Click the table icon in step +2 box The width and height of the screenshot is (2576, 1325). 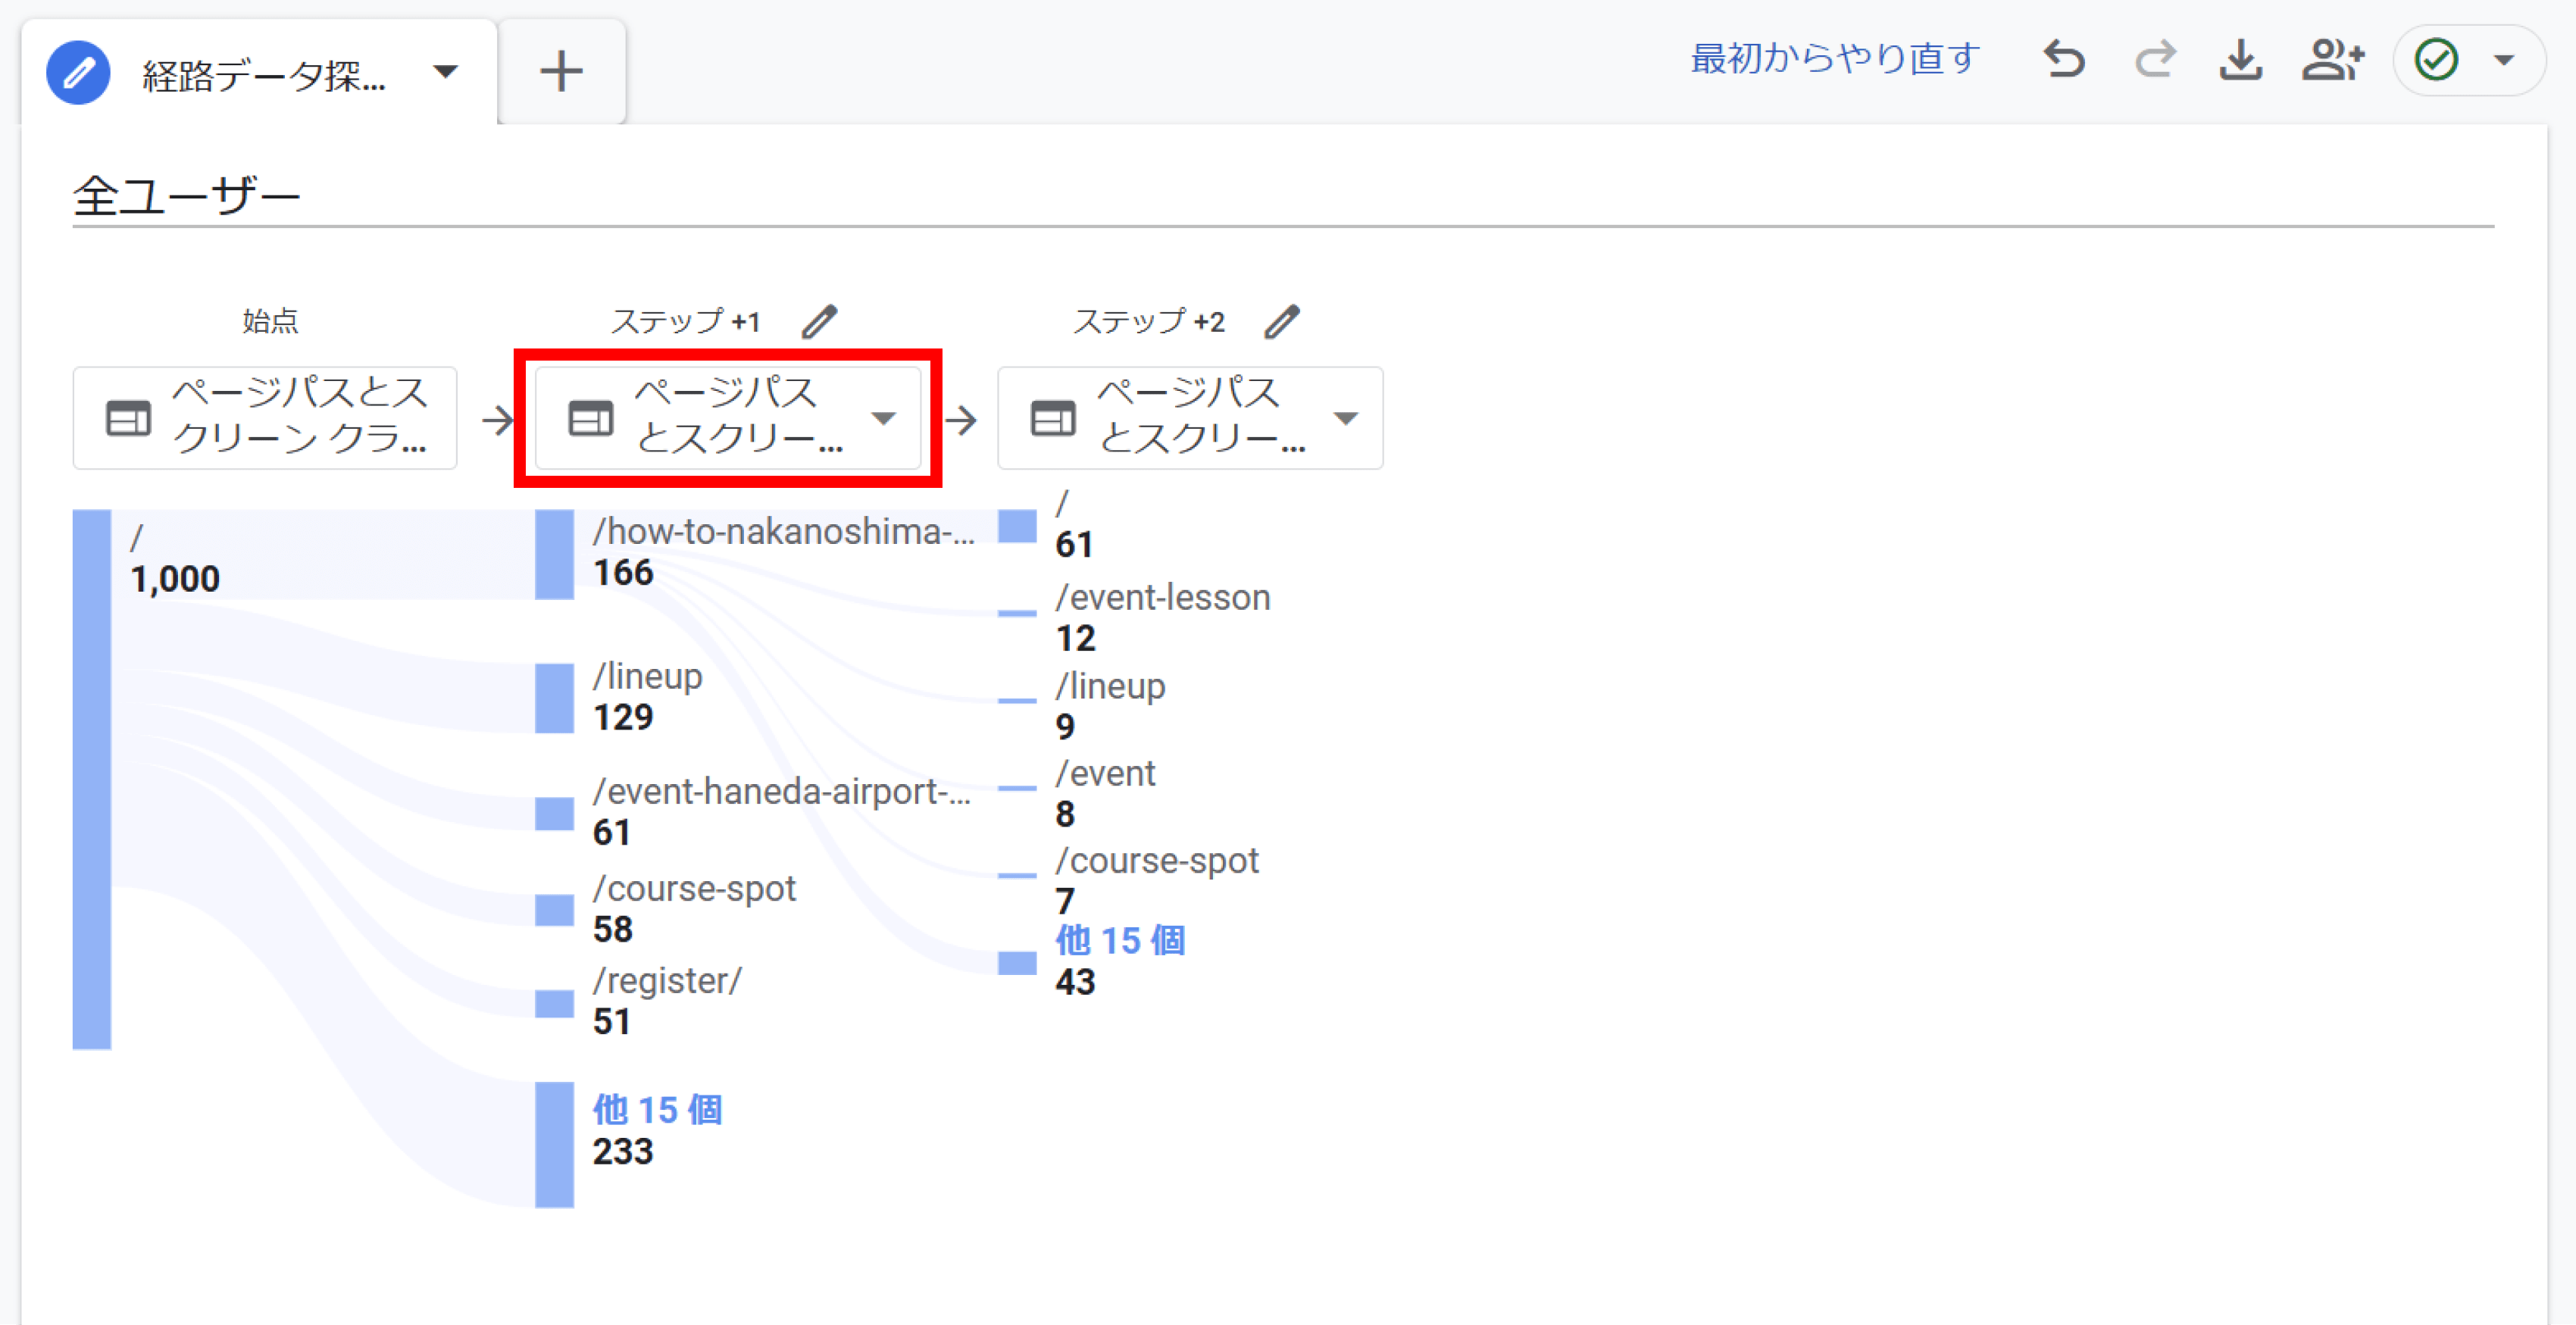(x=1053, y=418)
